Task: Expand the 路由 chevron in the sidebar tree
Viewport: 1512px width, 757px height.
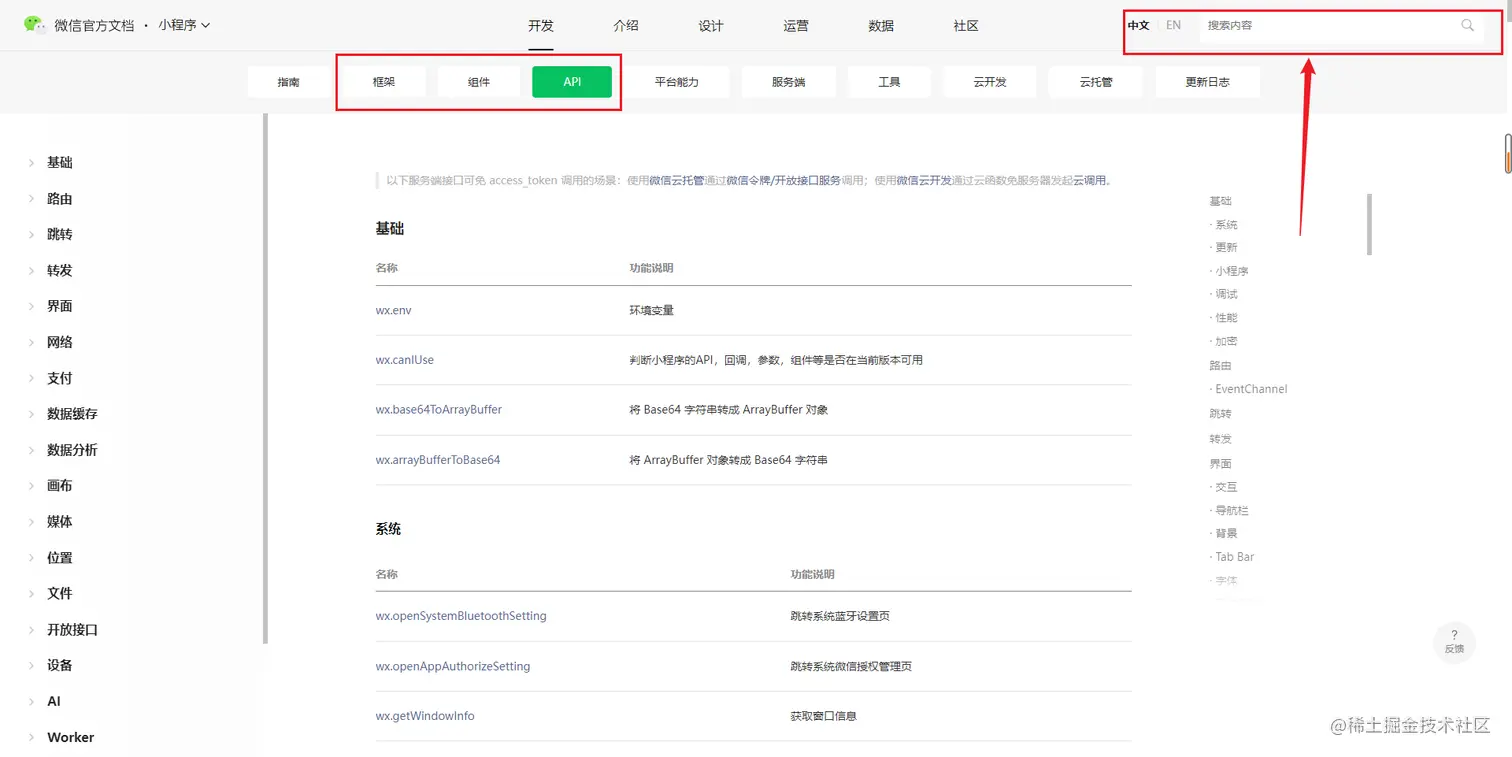Action: (x=31, y=199)
